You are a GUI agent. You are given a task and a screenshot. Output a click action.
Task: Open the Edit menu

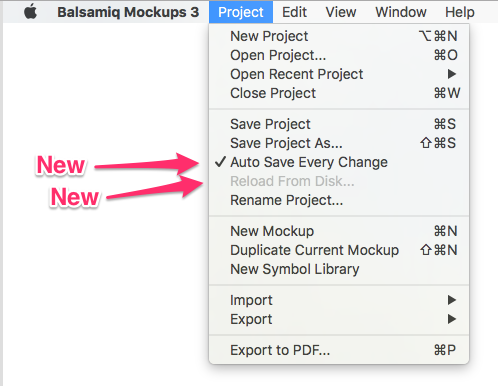coord(294,12)
